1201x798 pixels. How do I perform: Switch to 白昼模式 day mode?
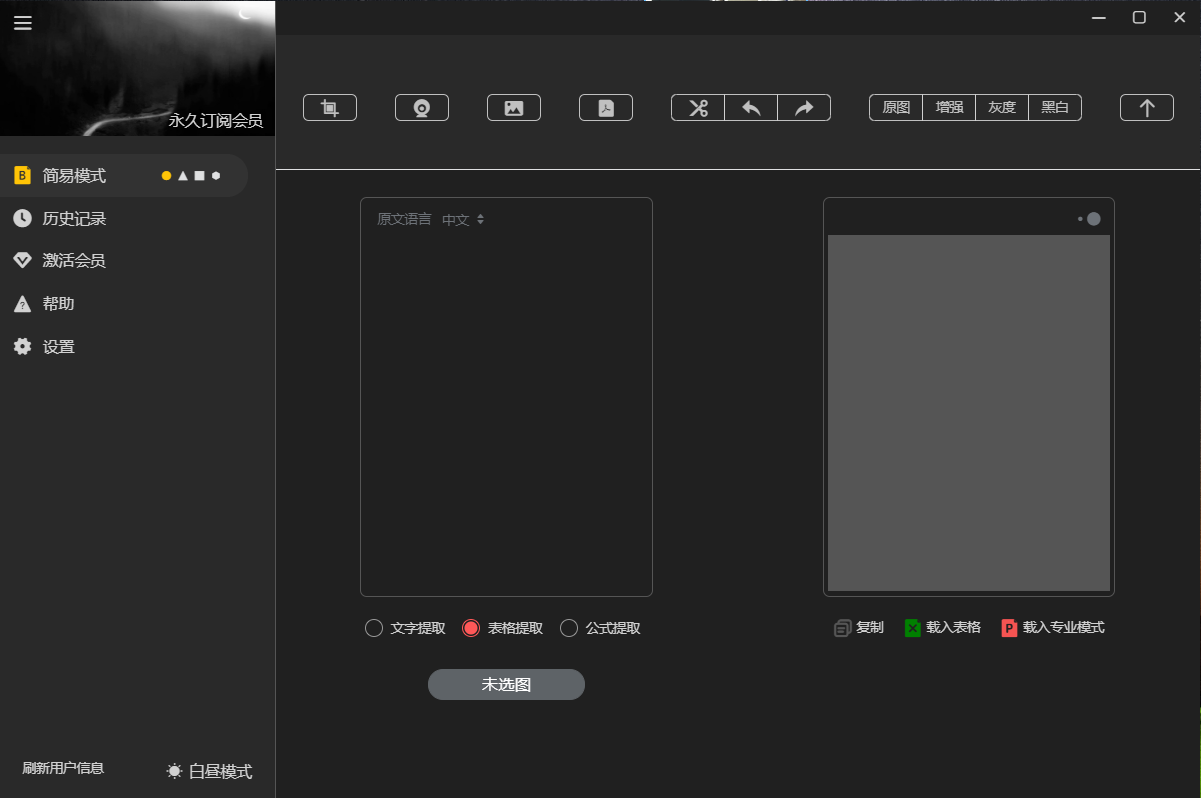(x=210, y=771)
